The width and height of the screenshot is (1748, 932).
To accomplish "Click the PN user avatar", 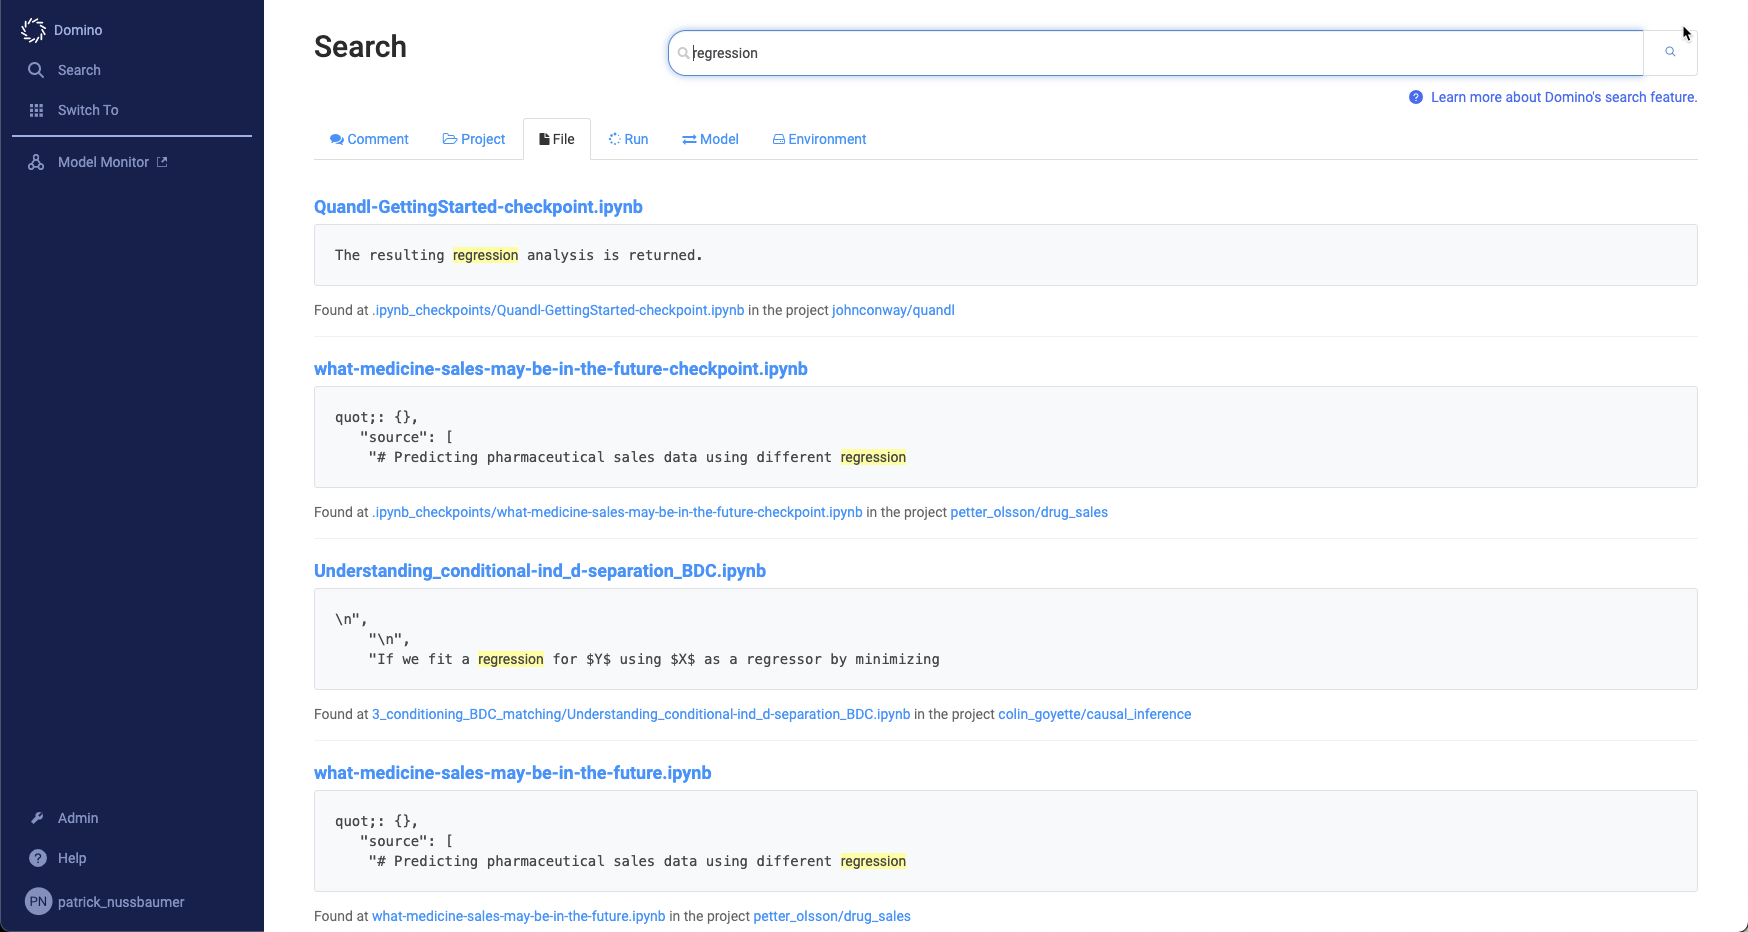I will click(38, 901).
